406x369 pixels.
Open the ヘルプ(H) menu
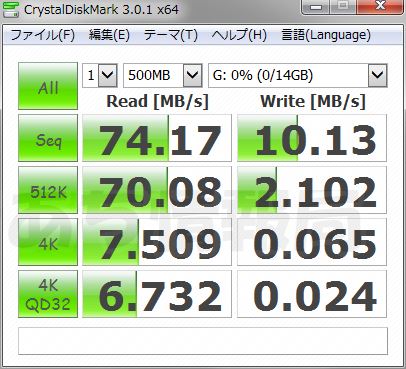coord(239,35)
